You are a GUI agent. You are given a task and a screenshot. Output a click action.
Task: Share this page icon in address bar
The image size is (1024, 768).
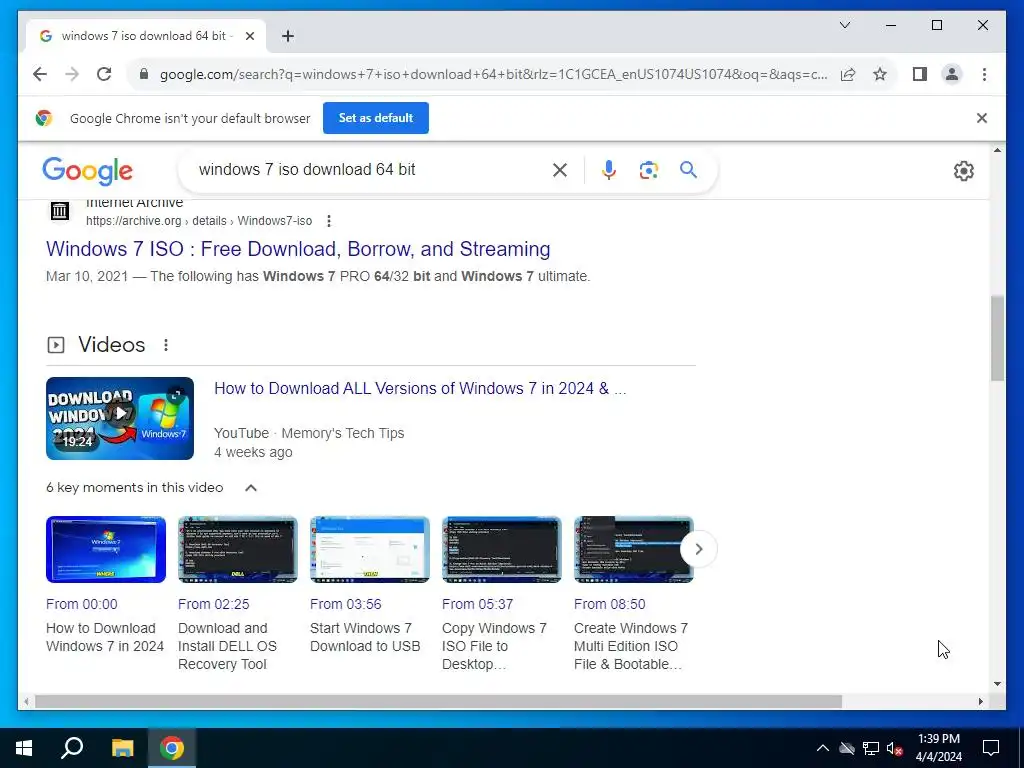[848, 74]
